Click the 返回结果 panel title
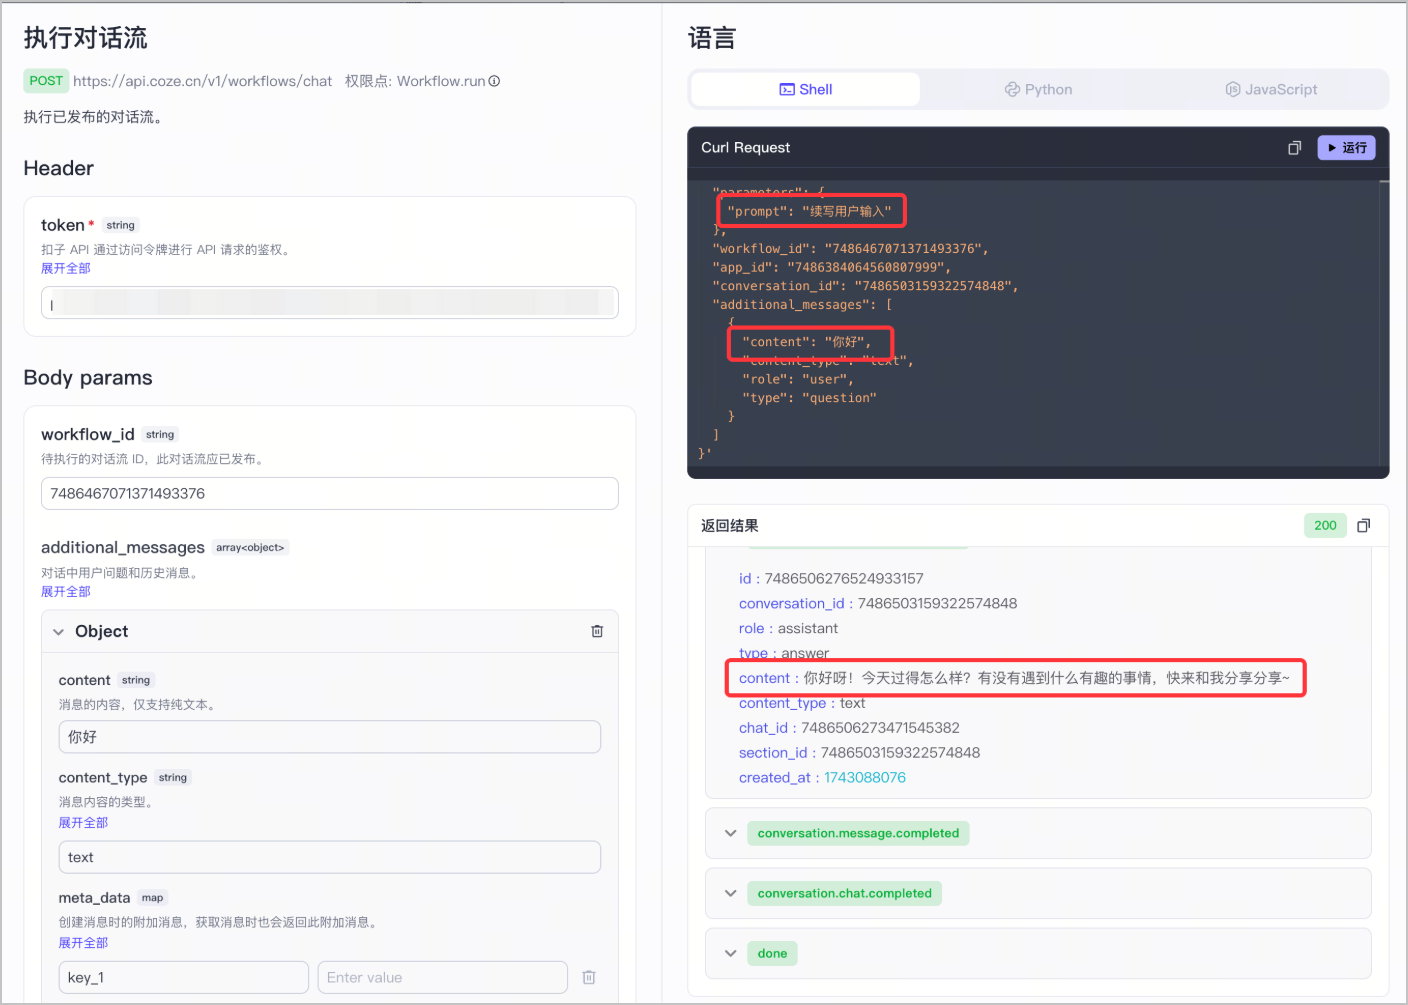This screenshot has width=1408, height=1005. pyautogui.click(x=730, y=525)
